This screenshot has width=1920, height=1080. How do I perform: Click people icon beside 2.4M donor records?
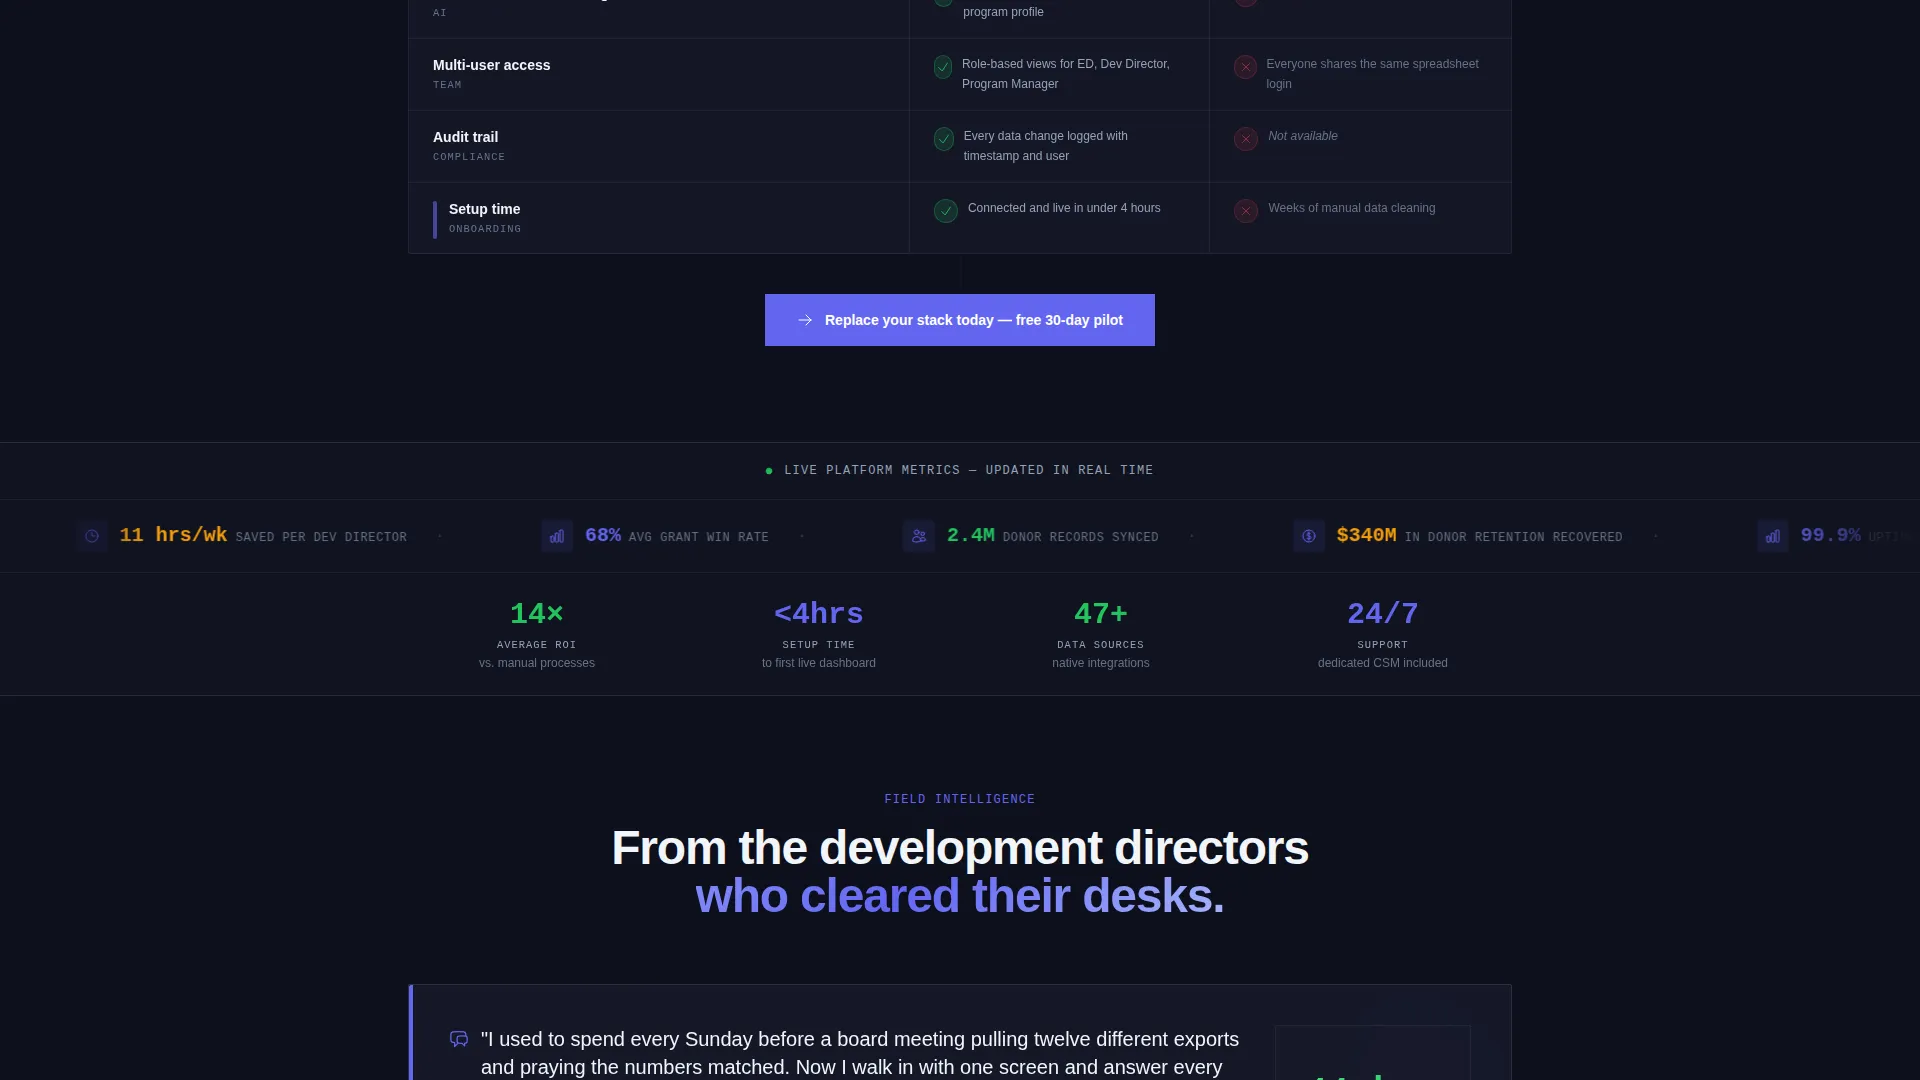point(919,536)
